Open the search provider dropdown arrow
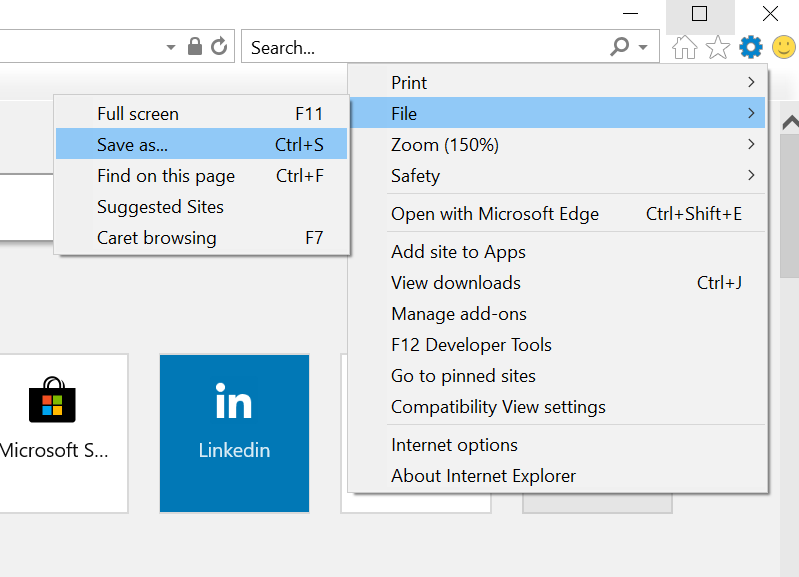The width and height of the screenshot is (799, 577). pos(643,47)
